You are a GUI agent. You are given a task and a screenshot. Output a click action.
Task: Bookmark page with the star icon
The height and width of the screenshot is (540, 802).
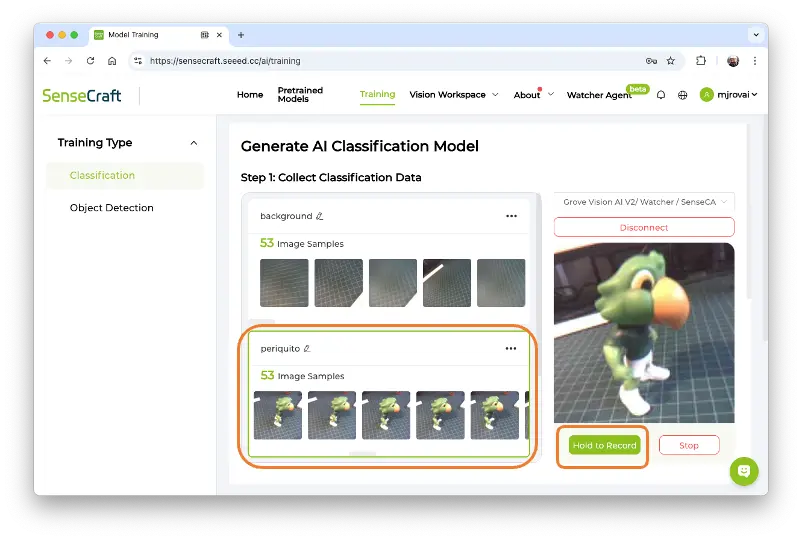[x=671, y=61]
